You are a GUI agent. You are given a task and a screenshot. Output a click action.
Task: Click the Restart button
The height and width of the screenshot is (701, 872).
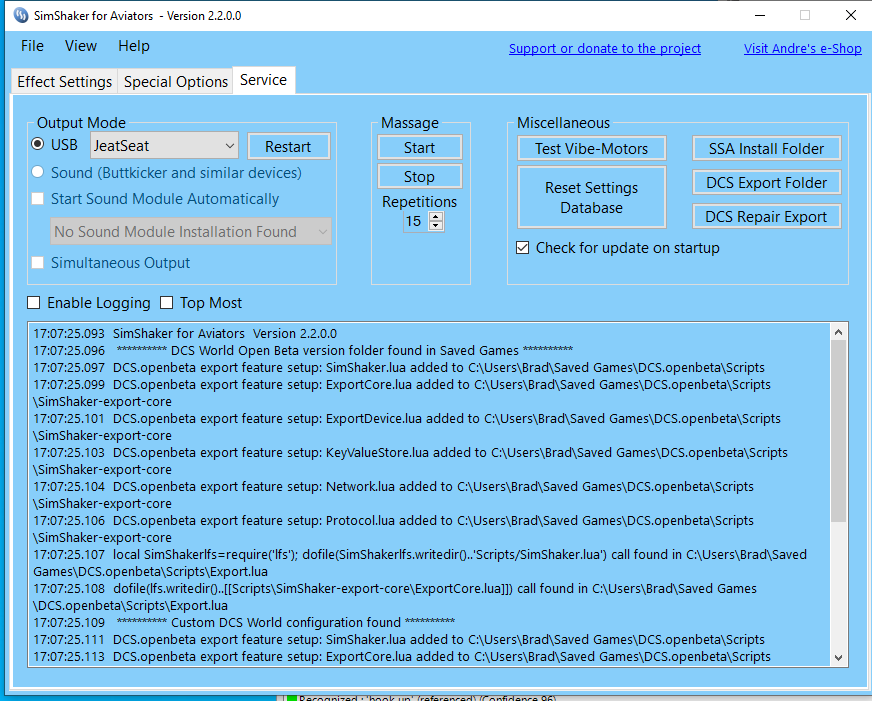coord(288,146)
